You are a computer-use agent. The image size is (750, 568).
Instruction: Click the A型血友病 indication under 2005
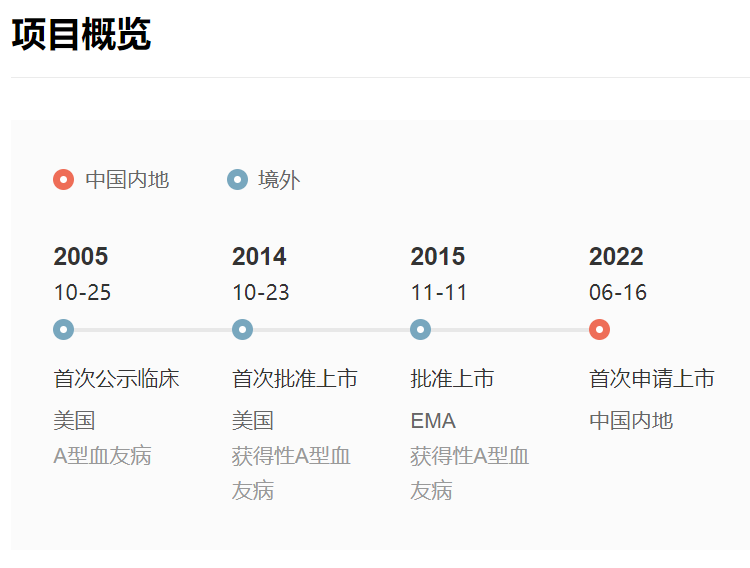(102, 456)
